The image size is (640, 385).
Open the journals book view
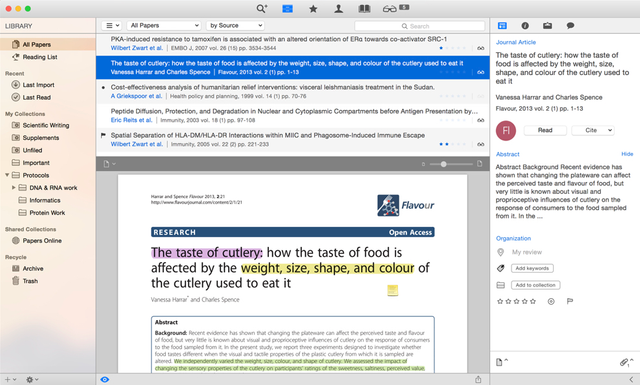[x=364, y=8]
